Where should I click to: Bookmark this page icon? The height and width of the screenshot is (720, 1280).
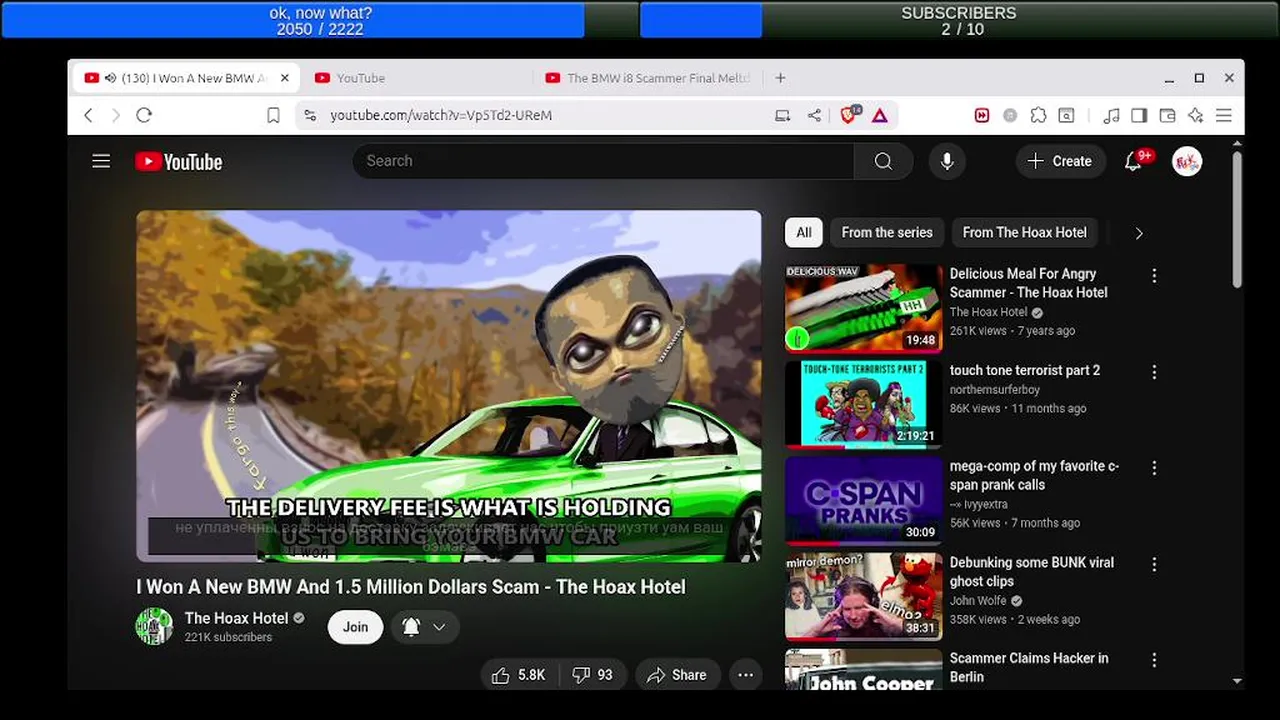(273, 115)
